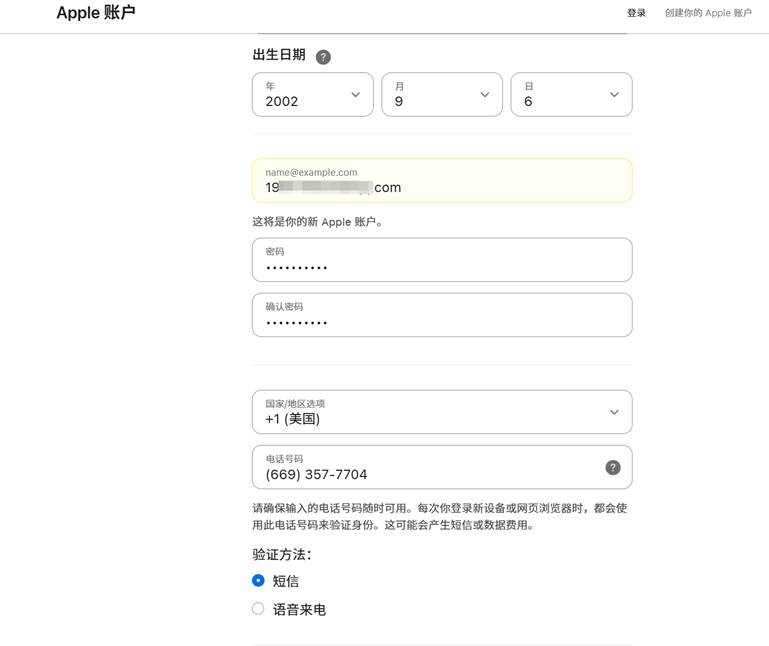Open the 月 dropdown showing 9

point(442,95)
